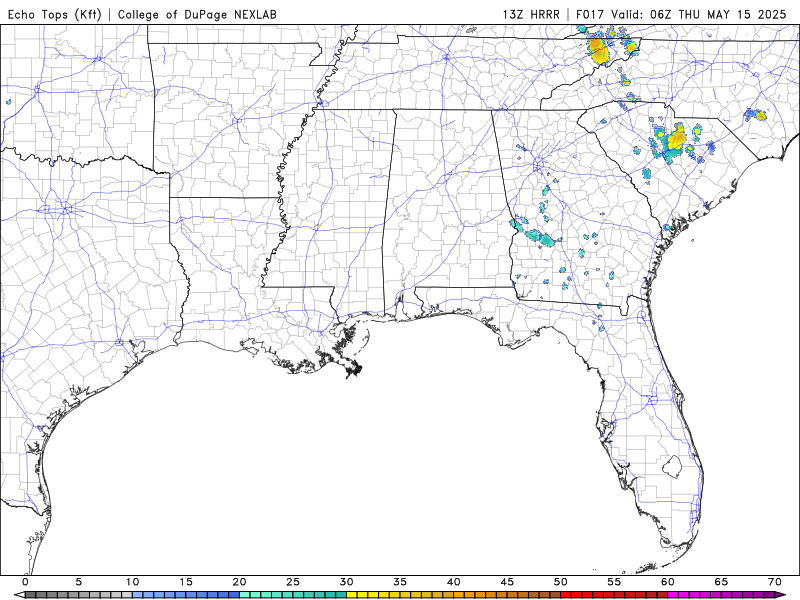Click the purple arrow at color bar's right end
The image size is (800, 600).
(x=780, y=595)
